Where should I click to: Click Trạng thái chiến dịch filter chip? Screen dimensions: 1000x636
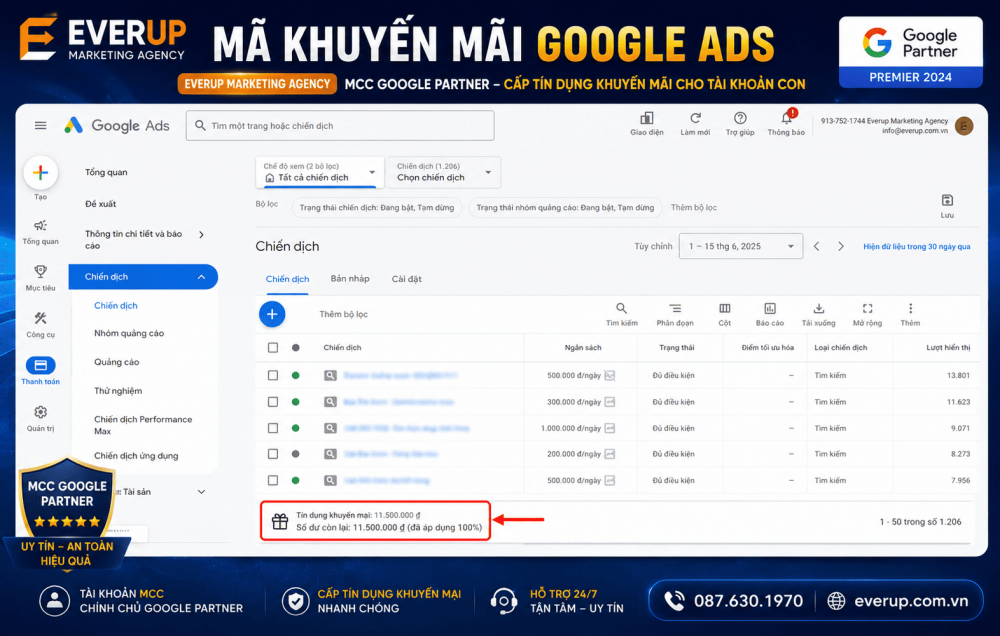376,207
